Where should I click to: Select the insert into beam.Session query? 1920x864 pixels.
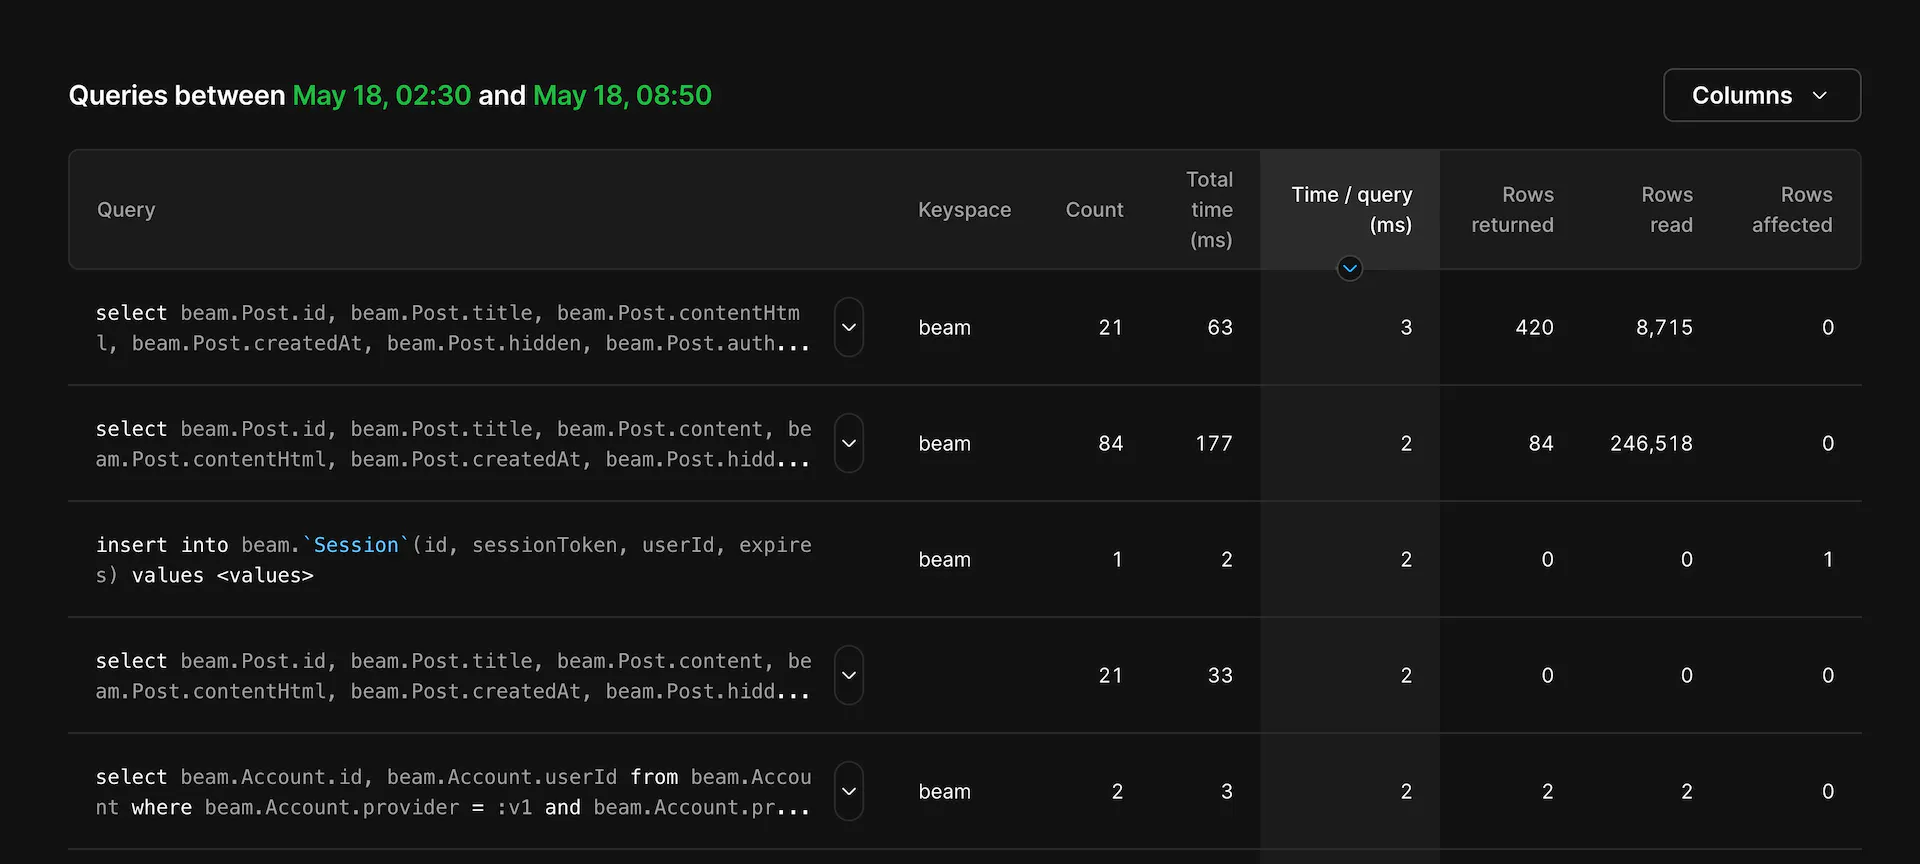coord(453,560)
